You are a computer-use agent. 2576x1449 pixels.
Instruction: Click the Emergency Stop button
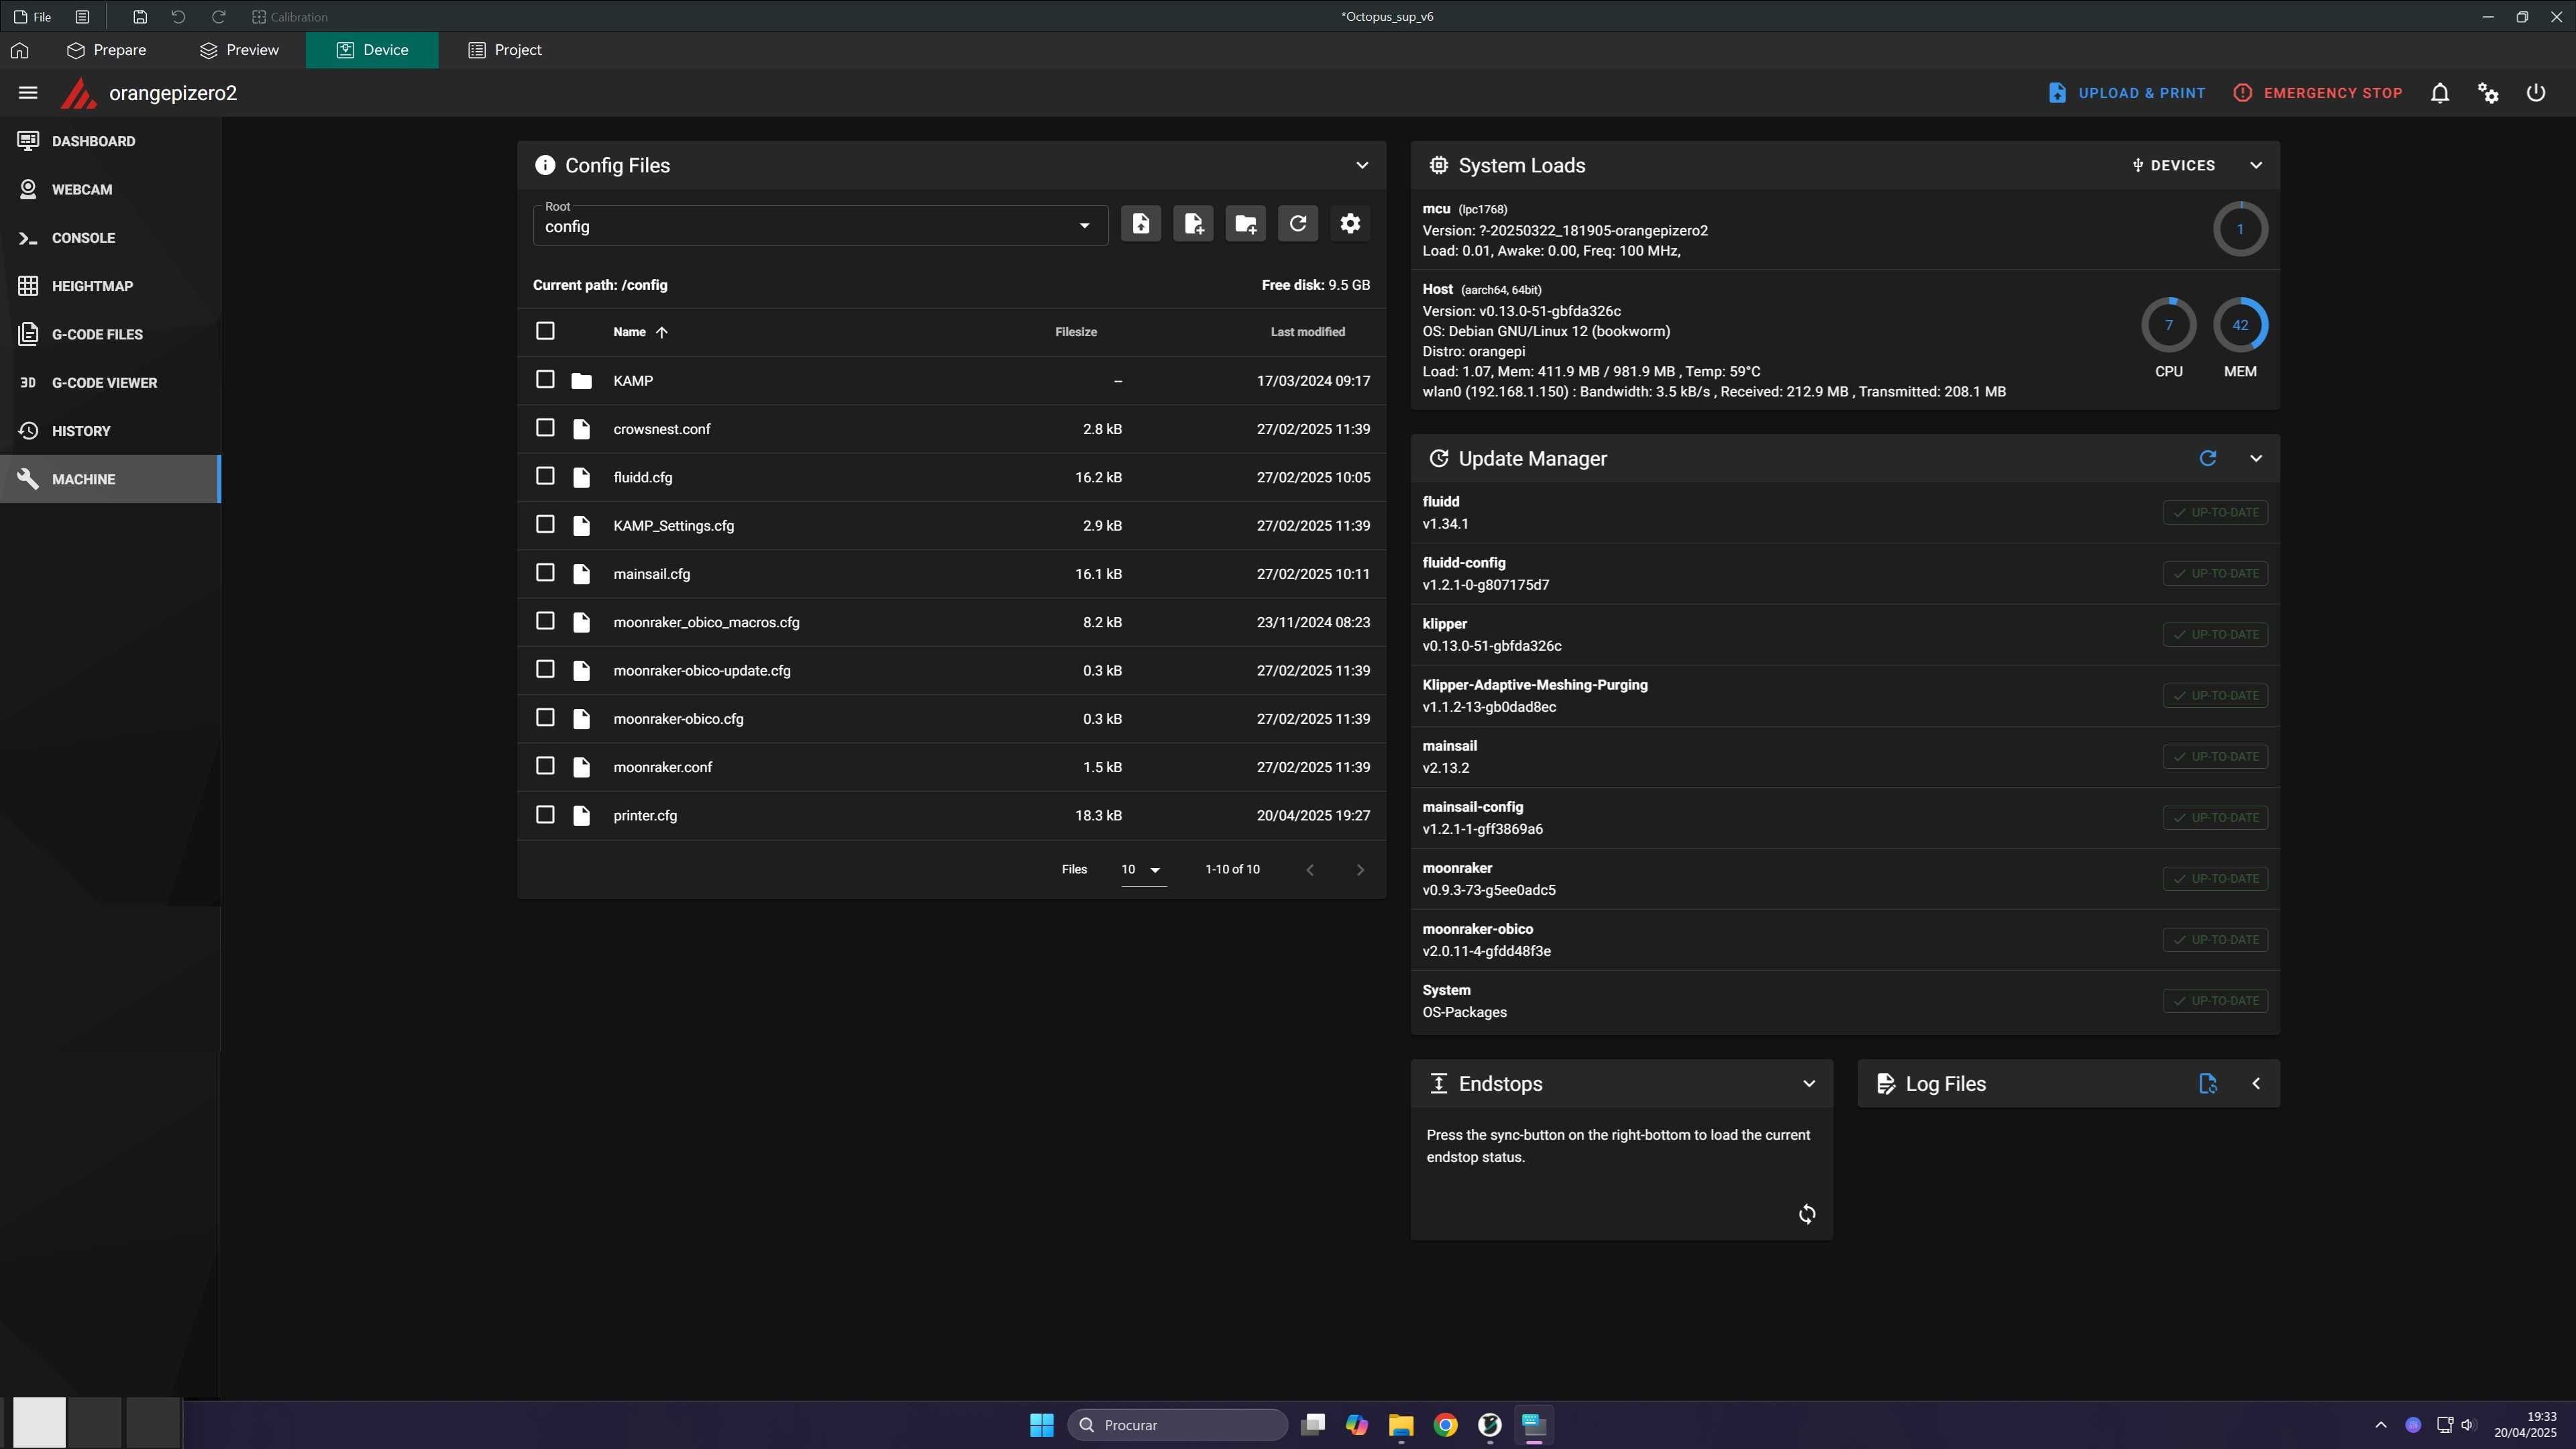(2318, 93)
